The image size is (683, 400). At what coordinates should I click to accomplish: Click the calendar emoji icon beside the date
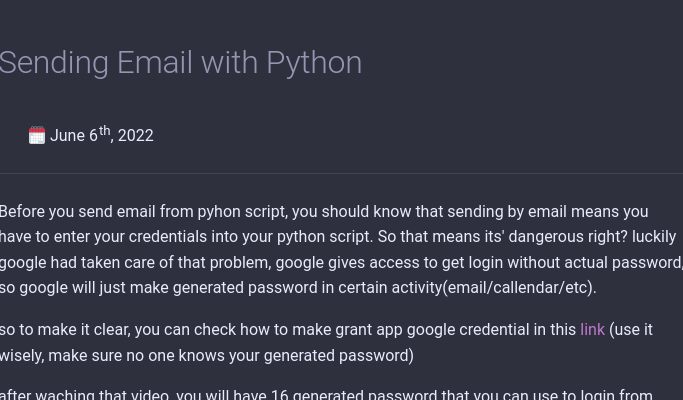[37, 135]
